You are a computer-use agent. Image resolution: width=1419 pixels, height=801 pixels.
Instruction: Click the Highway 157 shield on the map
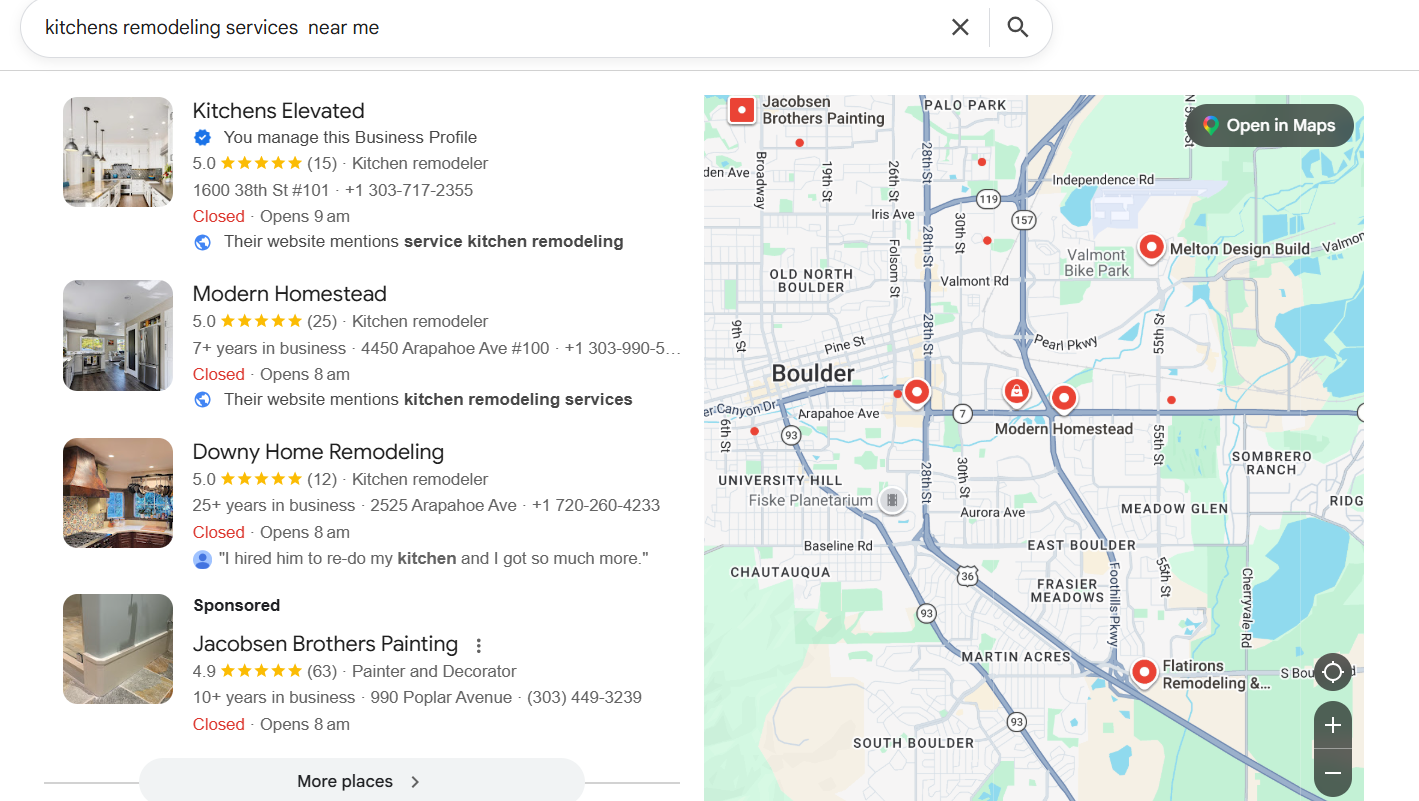coord(1023,219)
